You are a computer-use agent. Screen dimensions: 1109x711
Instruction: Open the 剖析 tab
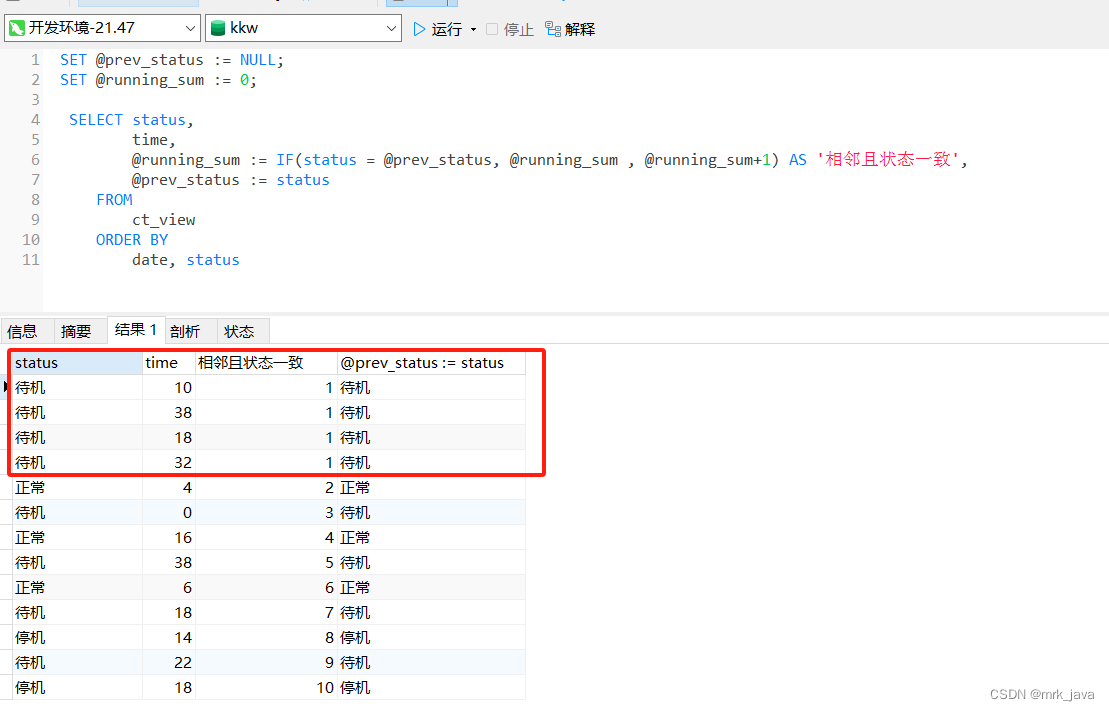[185, 331]
